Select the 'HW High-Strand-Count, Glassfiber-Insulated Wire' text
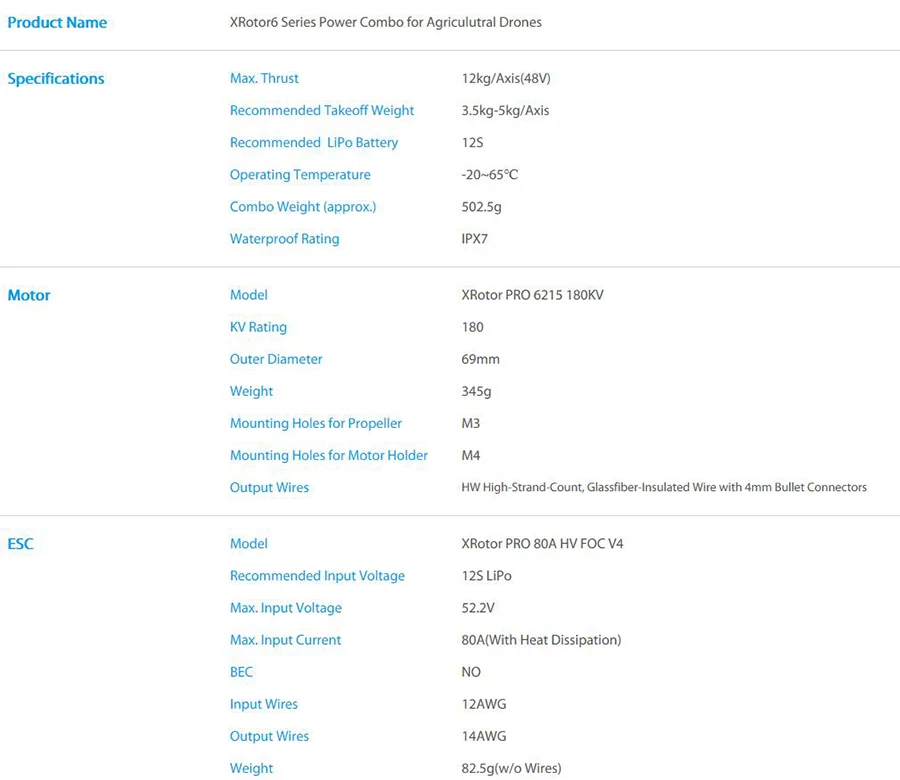This screenshot has width=900, height=780. (x=589, y=487)
